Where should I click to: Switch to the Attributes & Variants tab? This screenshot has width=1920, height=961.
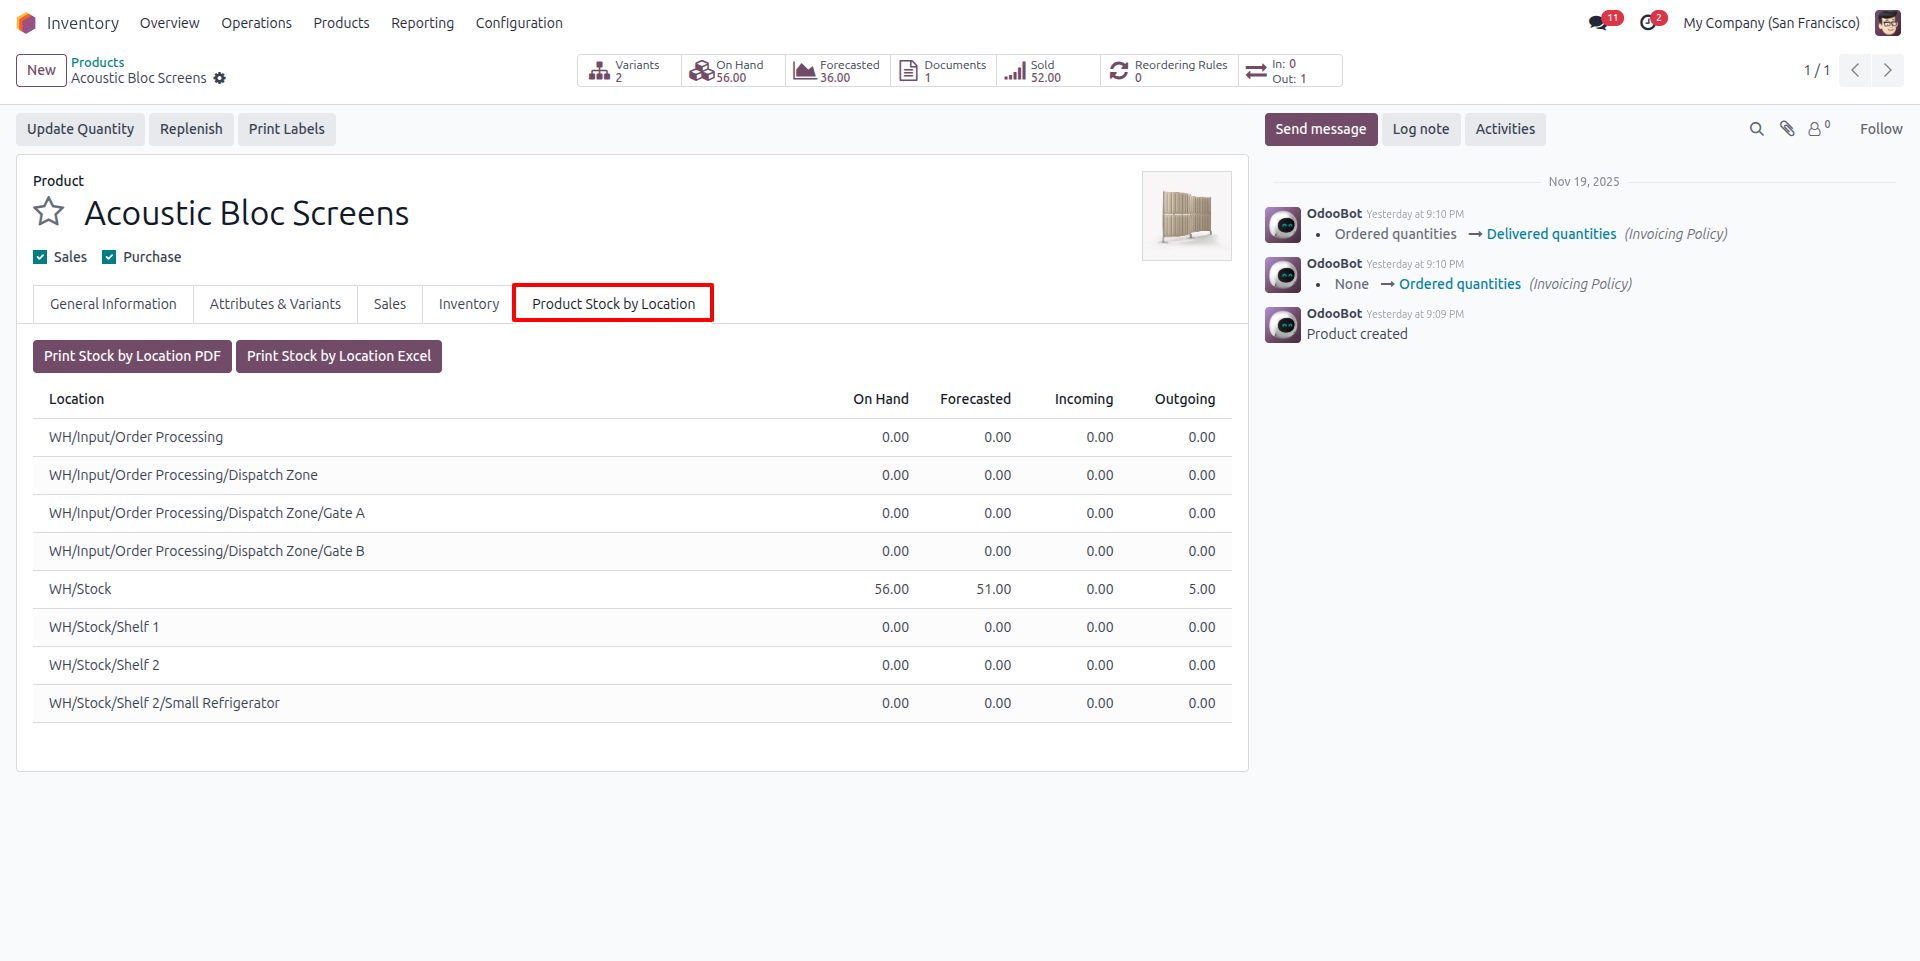pyautogui.click(x=275, y=304)
